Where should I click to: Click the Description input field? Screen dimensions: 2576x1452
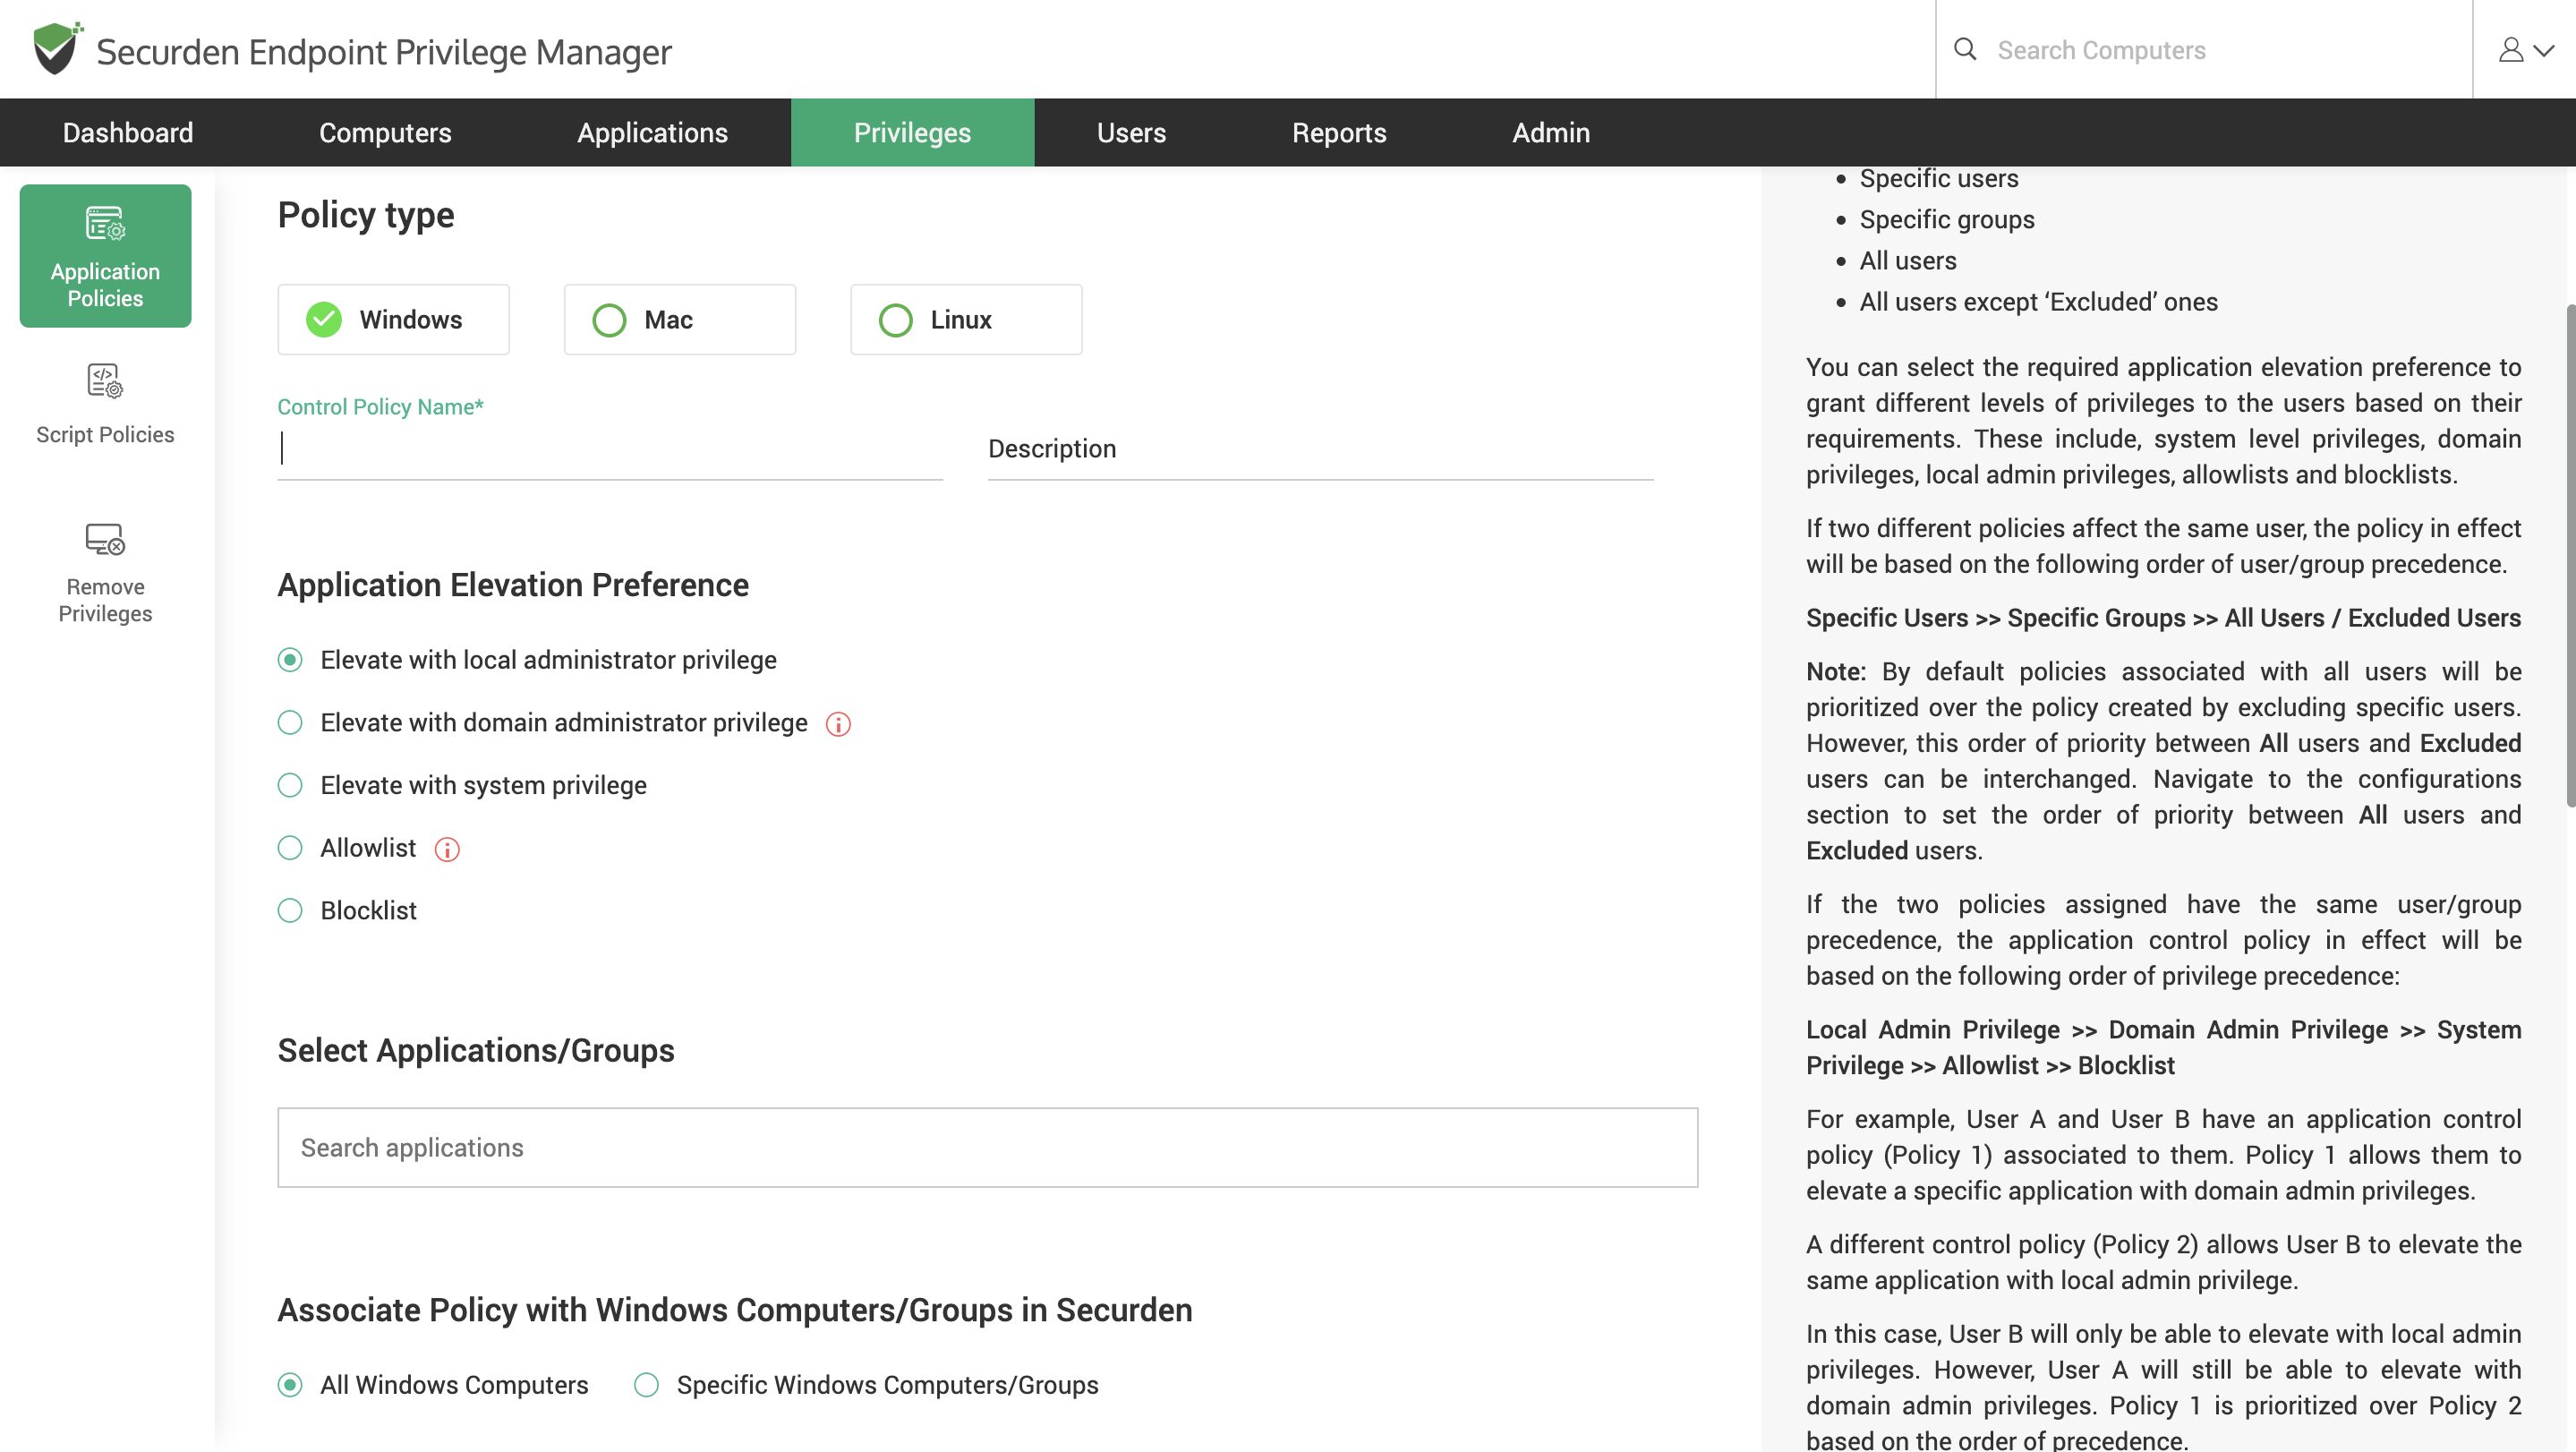tap(1320, 450)
